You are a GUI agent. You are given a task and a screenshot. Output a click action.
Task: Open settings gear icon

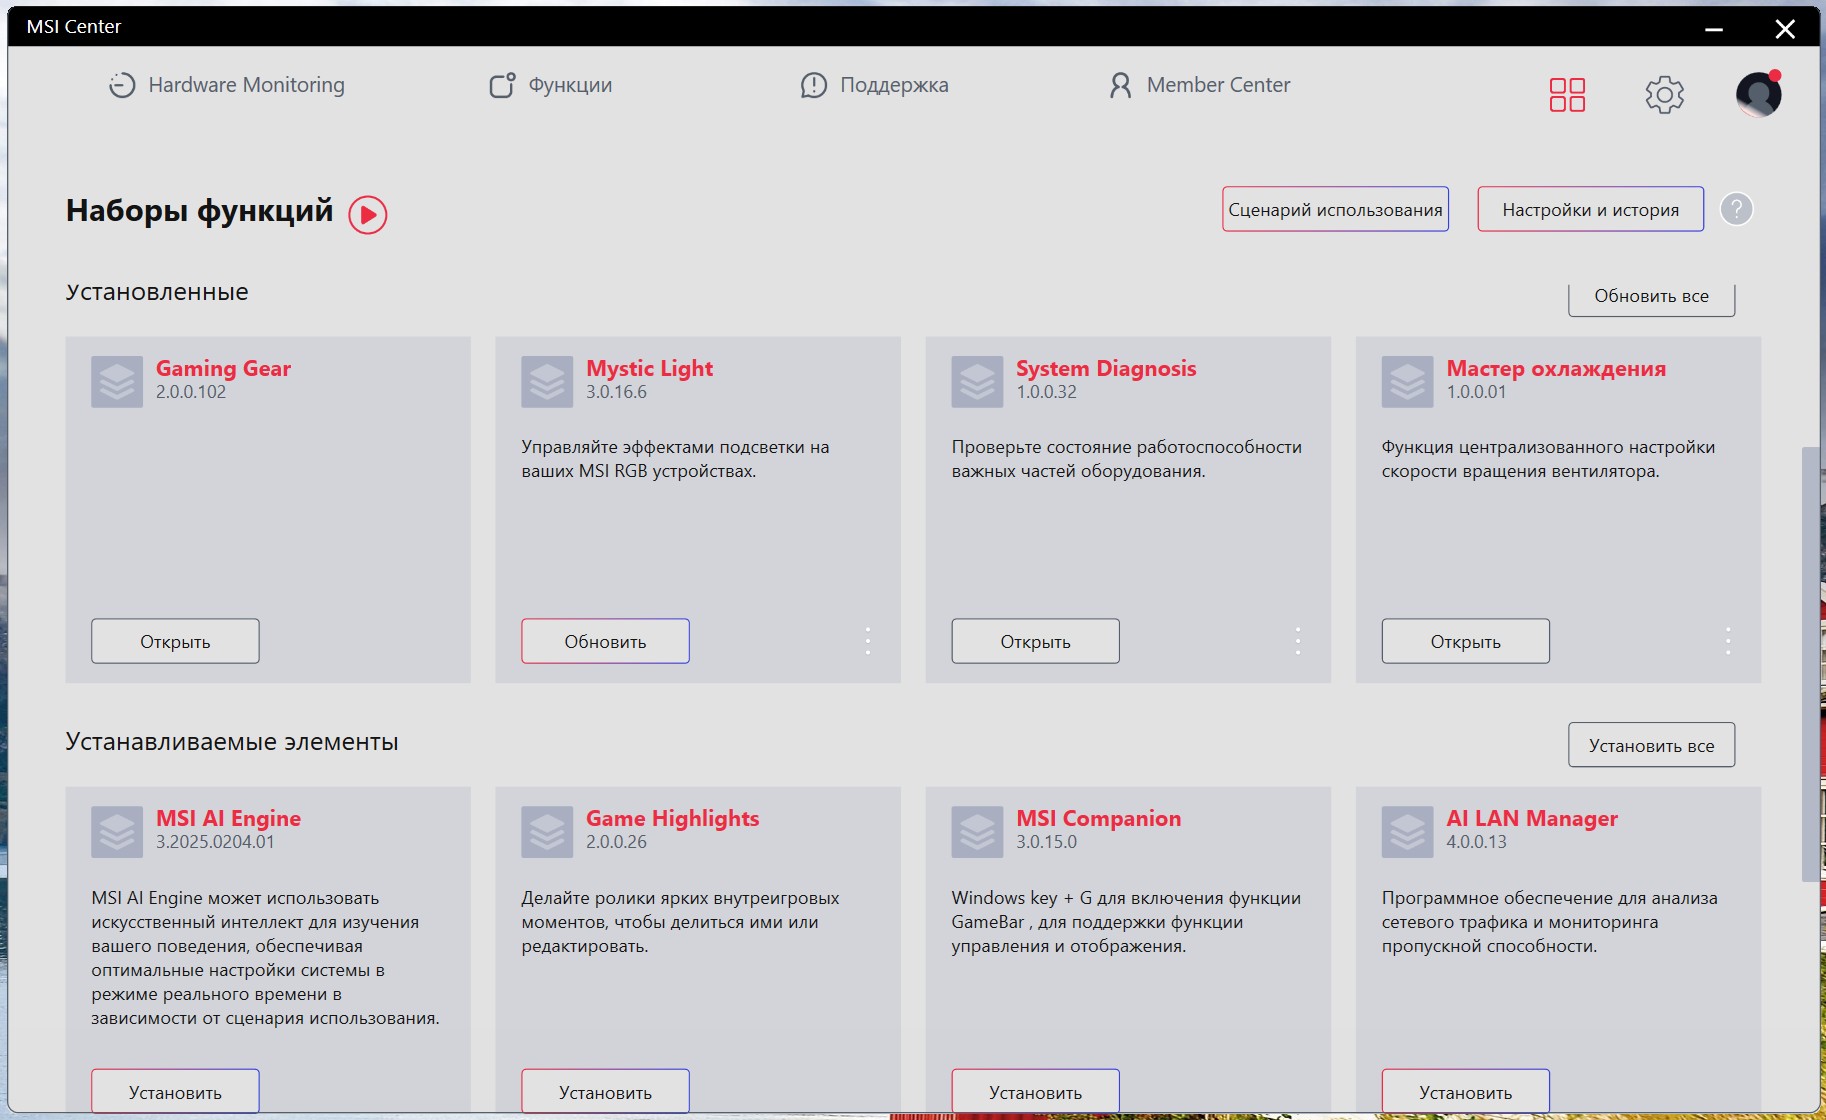pos(1664,95)
